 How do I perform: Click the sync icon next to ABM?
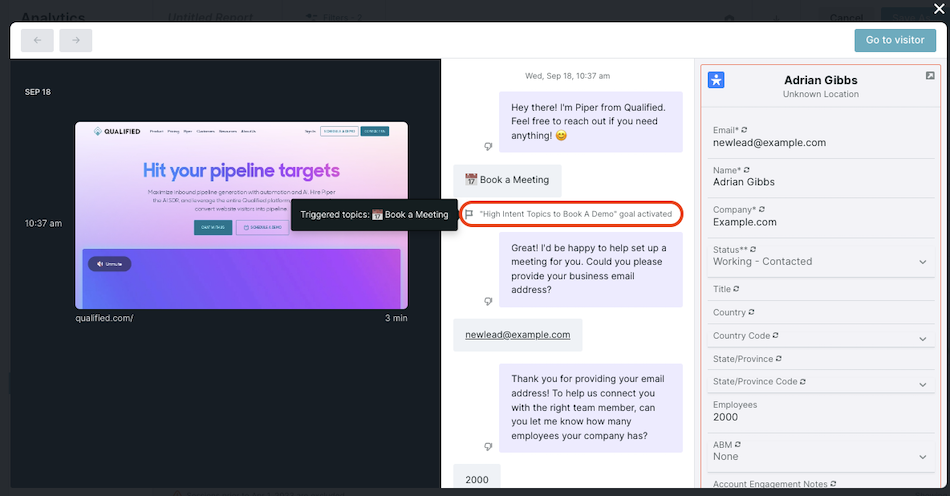pos(738,445)
